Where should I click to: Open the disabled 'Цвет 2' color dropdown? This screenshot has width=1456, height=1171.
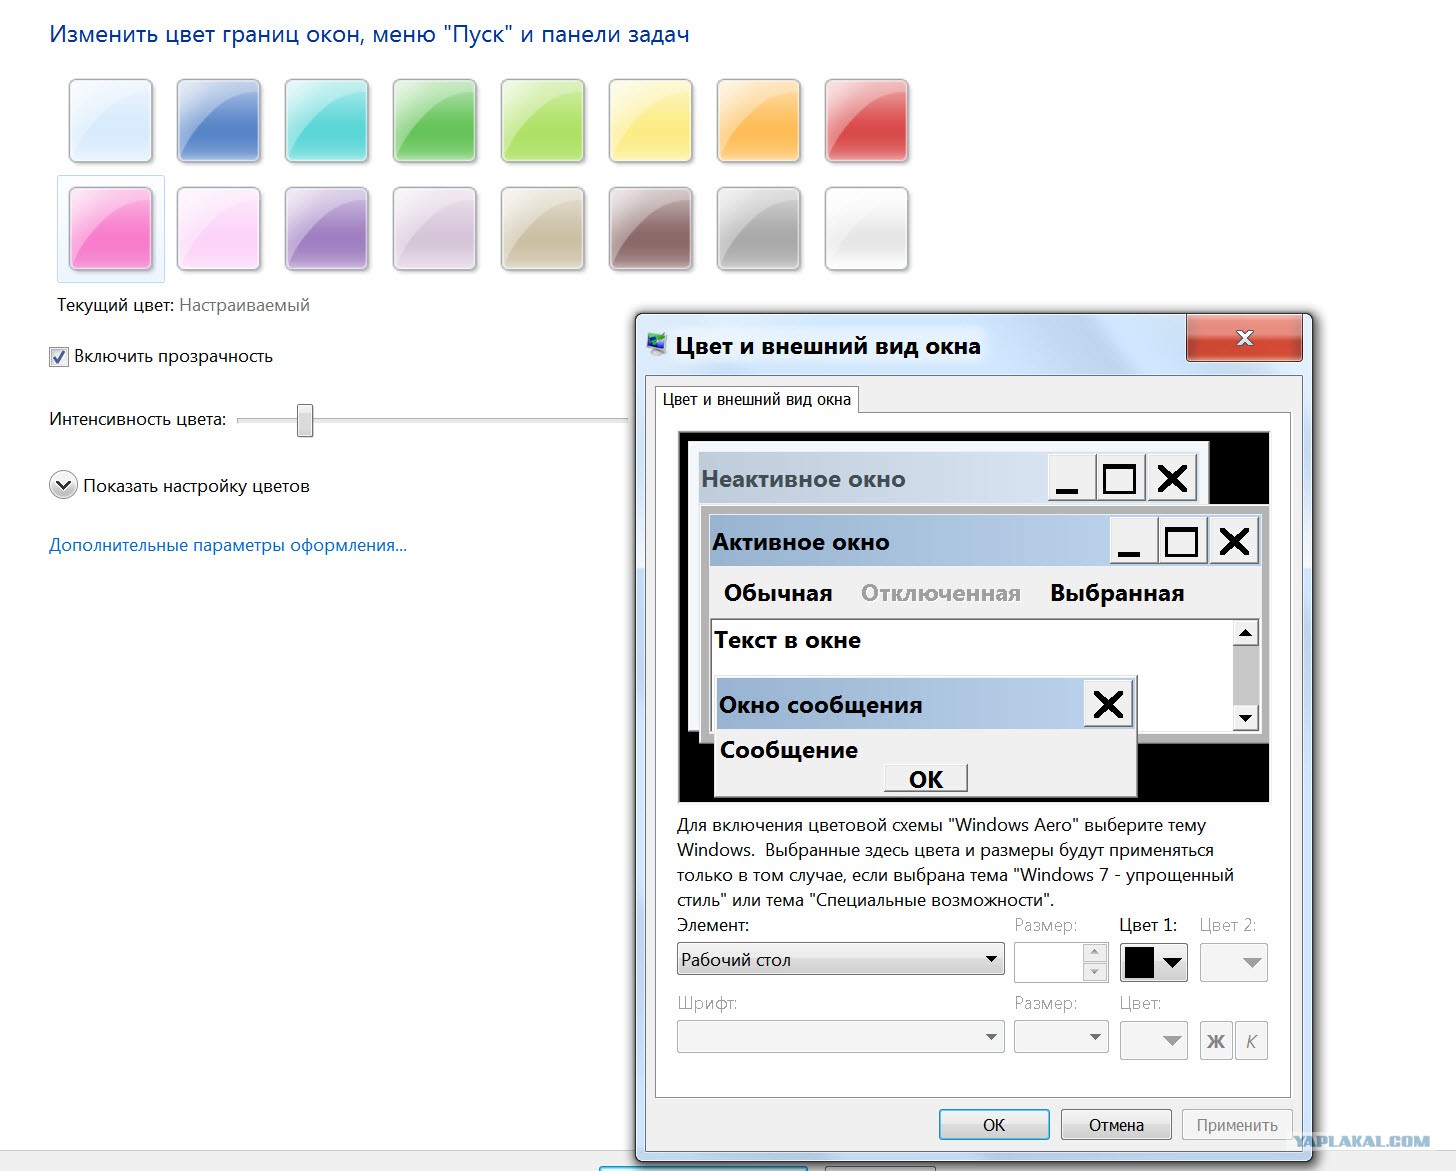[x=1234, y=963]
